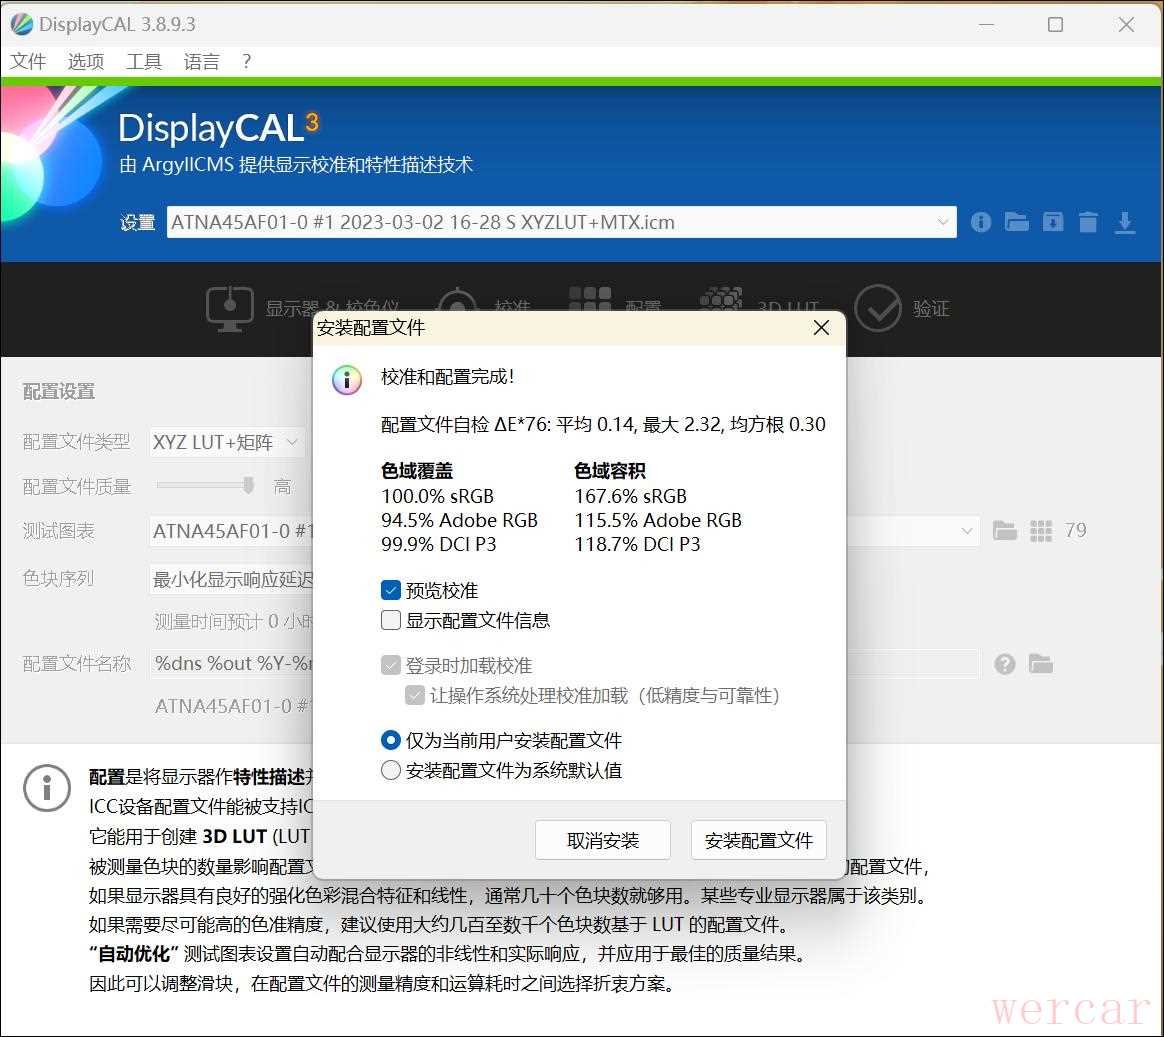Image resolution: width=1164 pixels, height=1037 pixels.
Task: Enable the 显示配置文件信息 checkbox
Action: (391, 621)
